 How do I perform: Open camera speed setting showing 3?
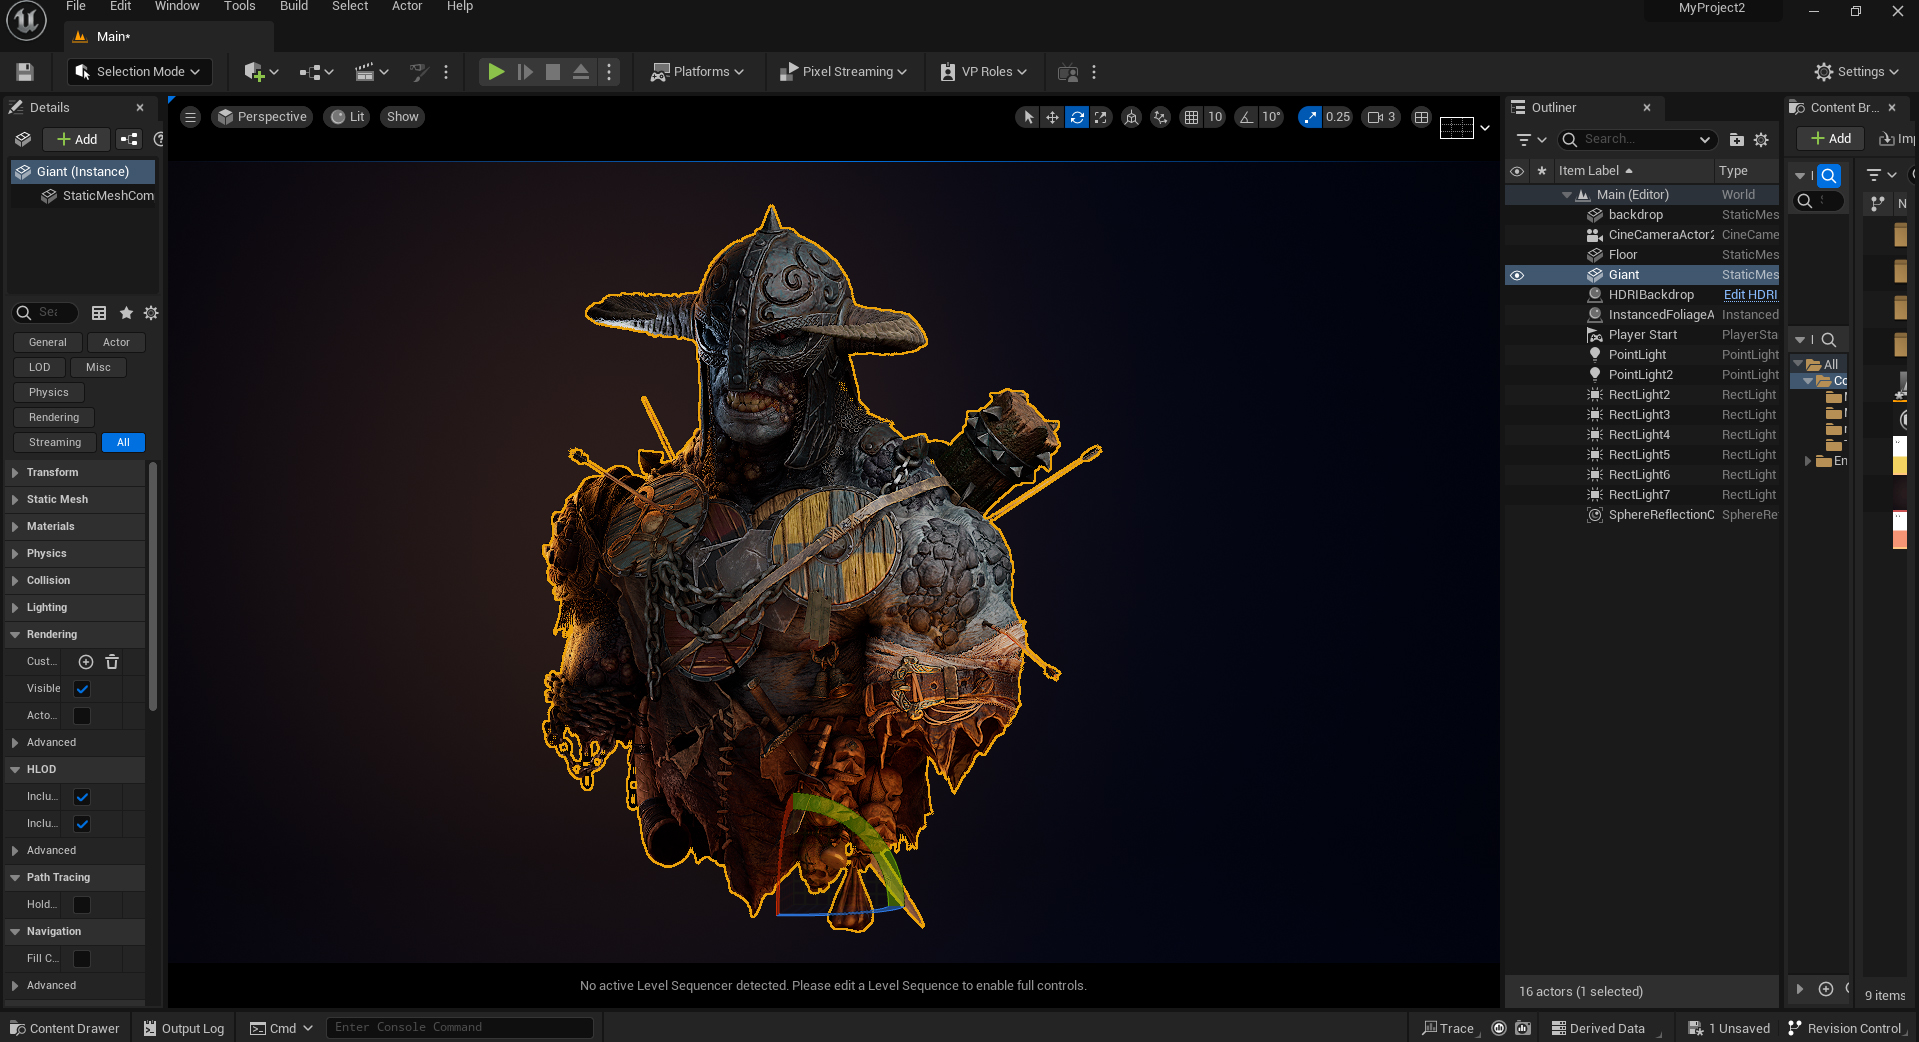coord(1381,117)
